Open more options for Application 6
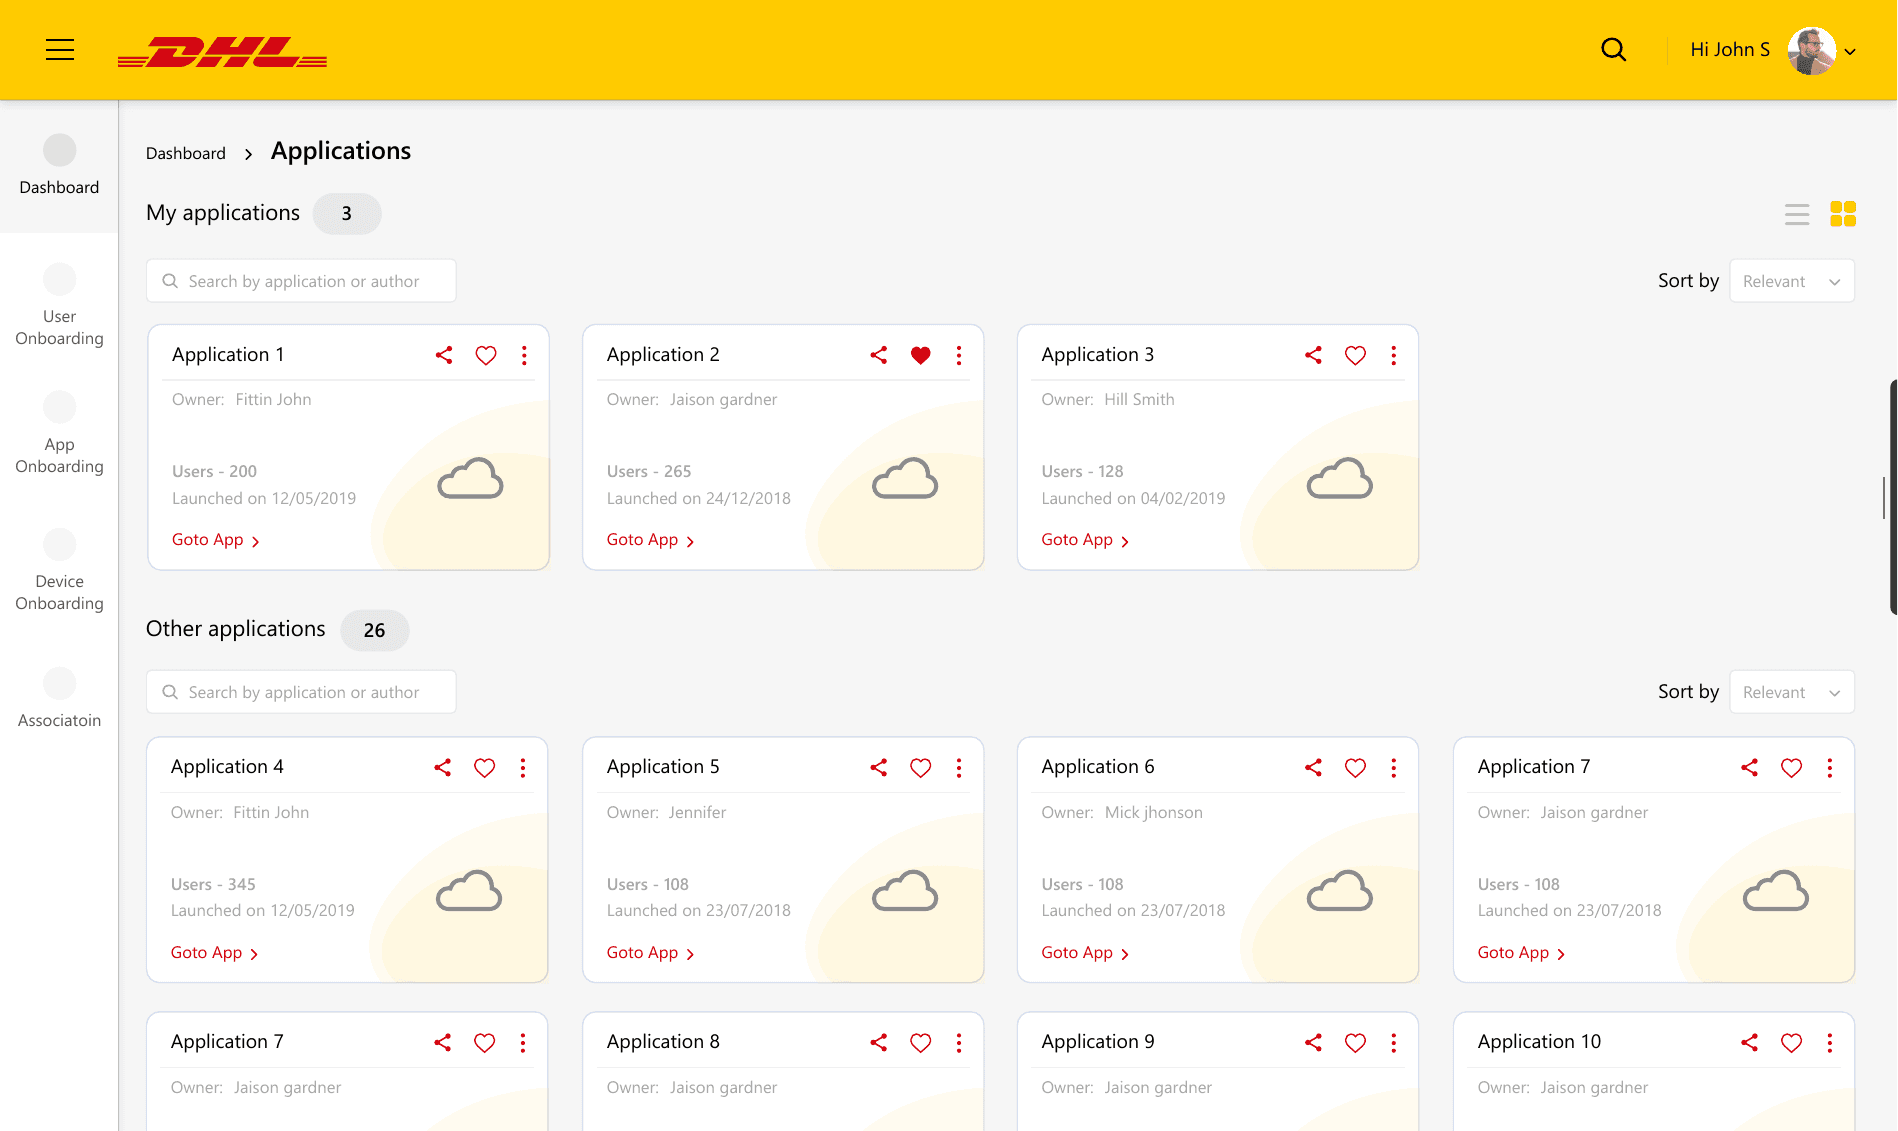The width and height of the screenshot is (1898, 1131). point(1394,768)
